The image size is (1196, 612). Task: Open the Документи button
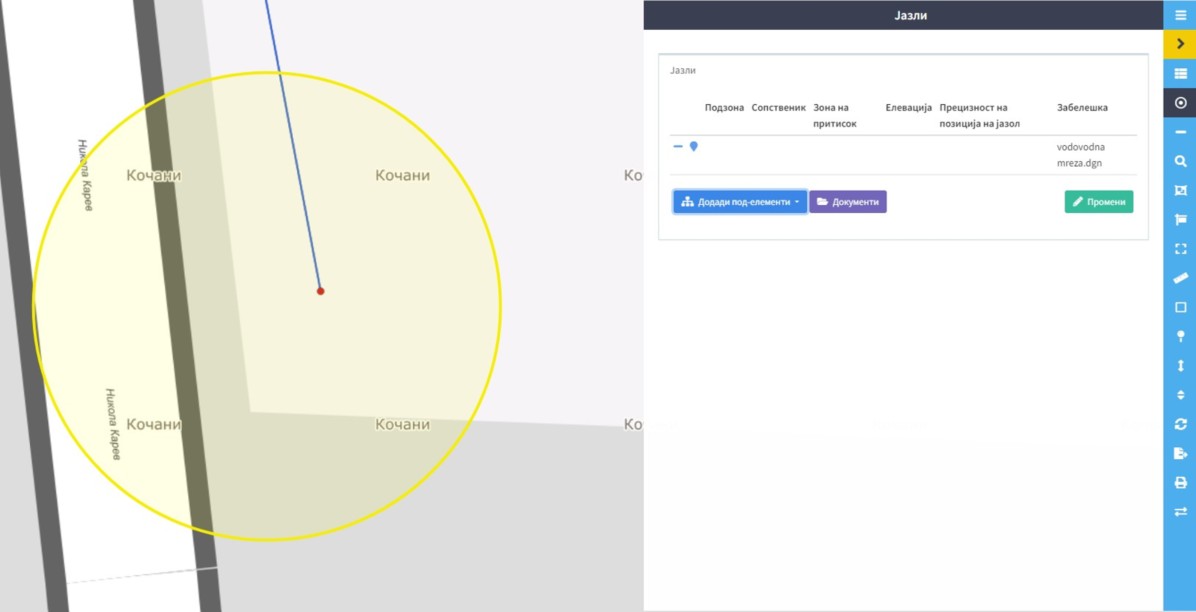847,201
